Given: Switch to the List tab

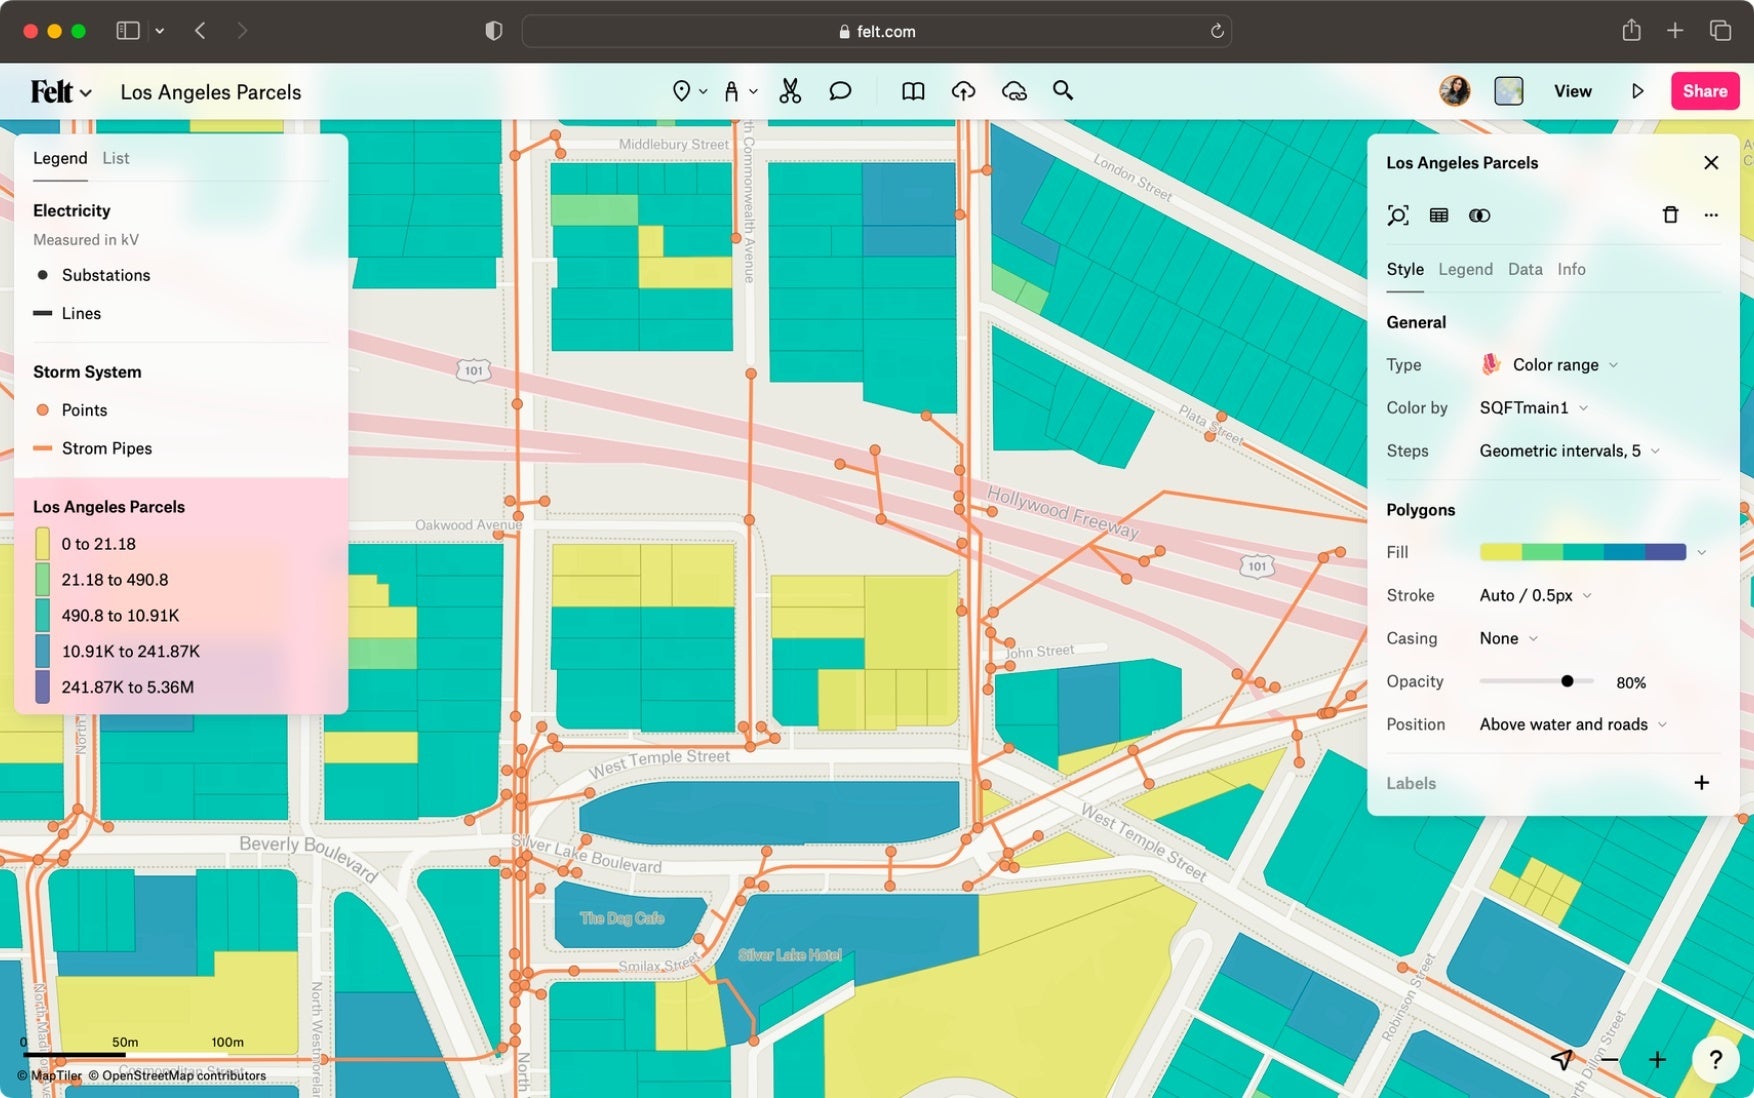Looking at the screenshot, I should point(115,158).
